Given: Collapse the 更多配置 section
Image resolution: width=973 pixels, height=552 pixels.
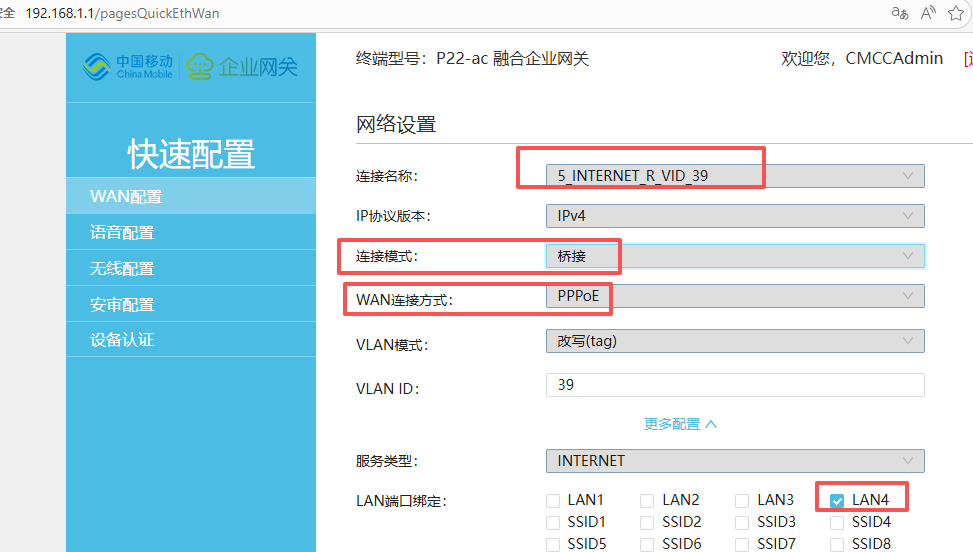Looking at the screenshot, I should (680, 424).
